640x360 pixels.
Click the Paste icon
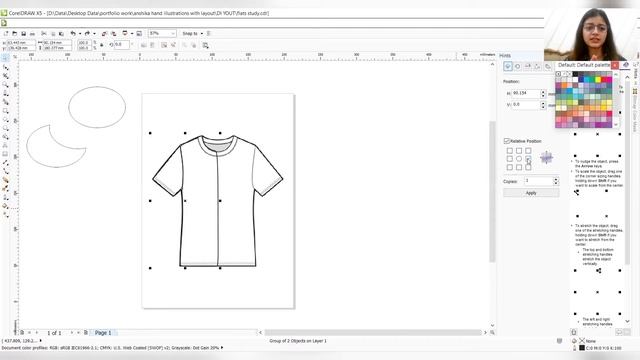coord(61,33)
